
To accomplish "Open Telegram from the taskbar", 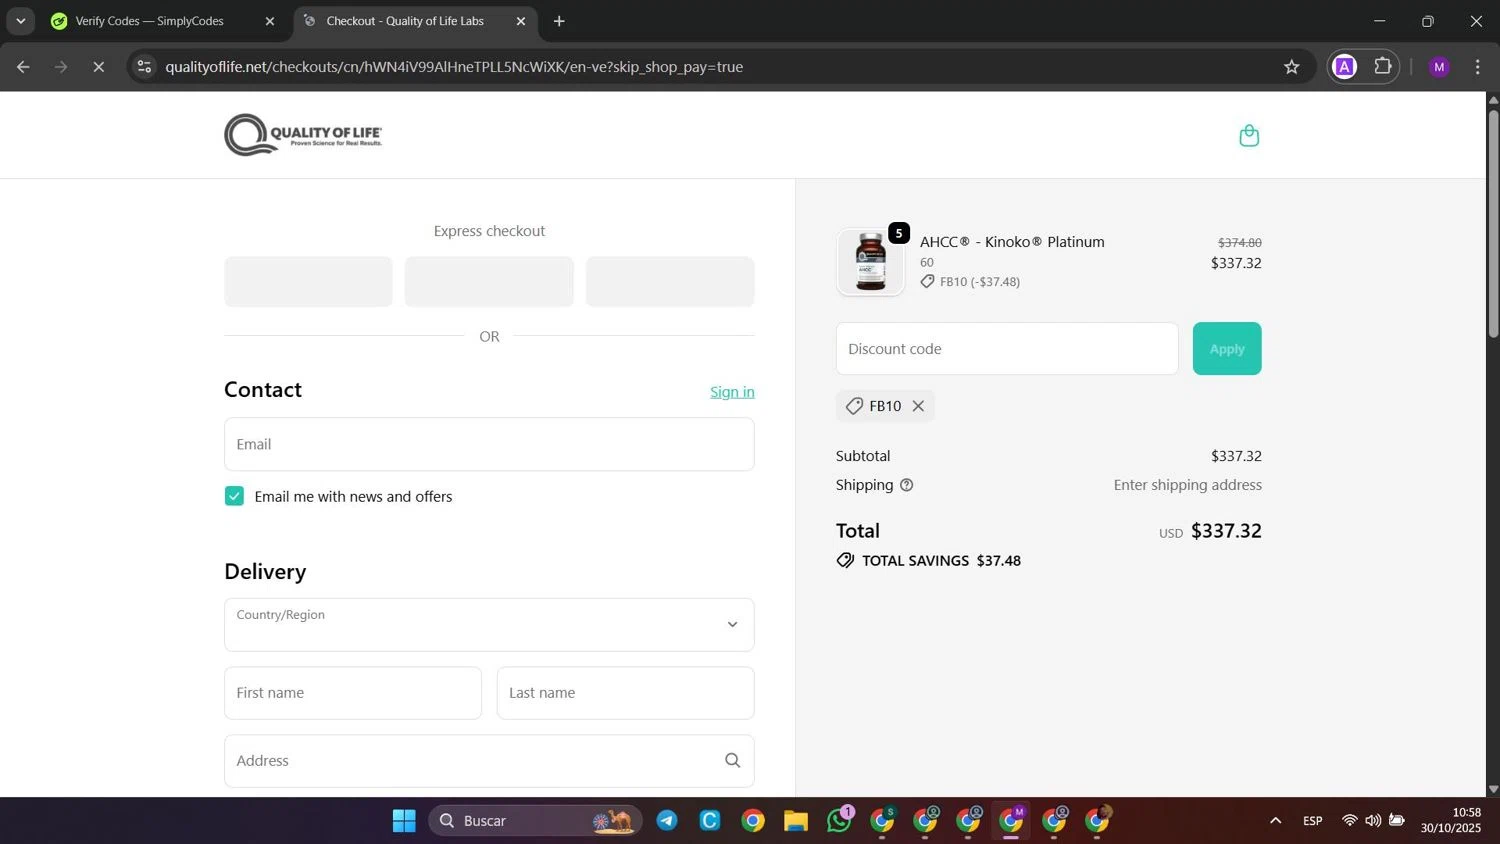I will [x=667, y=821].
